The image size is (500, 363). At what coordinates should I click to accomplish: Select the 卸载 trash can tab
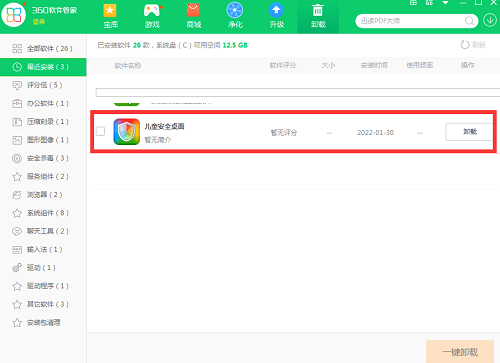tap(318, 16)
